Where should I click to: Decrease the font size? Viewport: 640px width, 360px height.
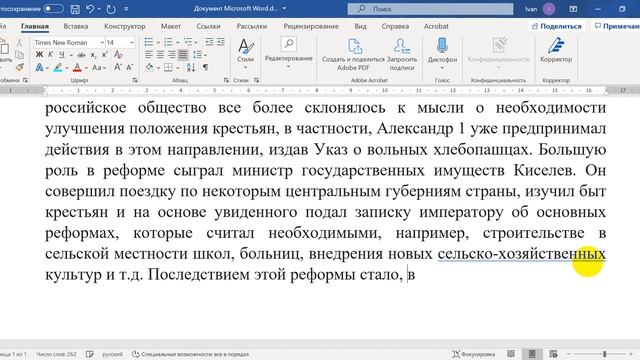coord(129,67)
